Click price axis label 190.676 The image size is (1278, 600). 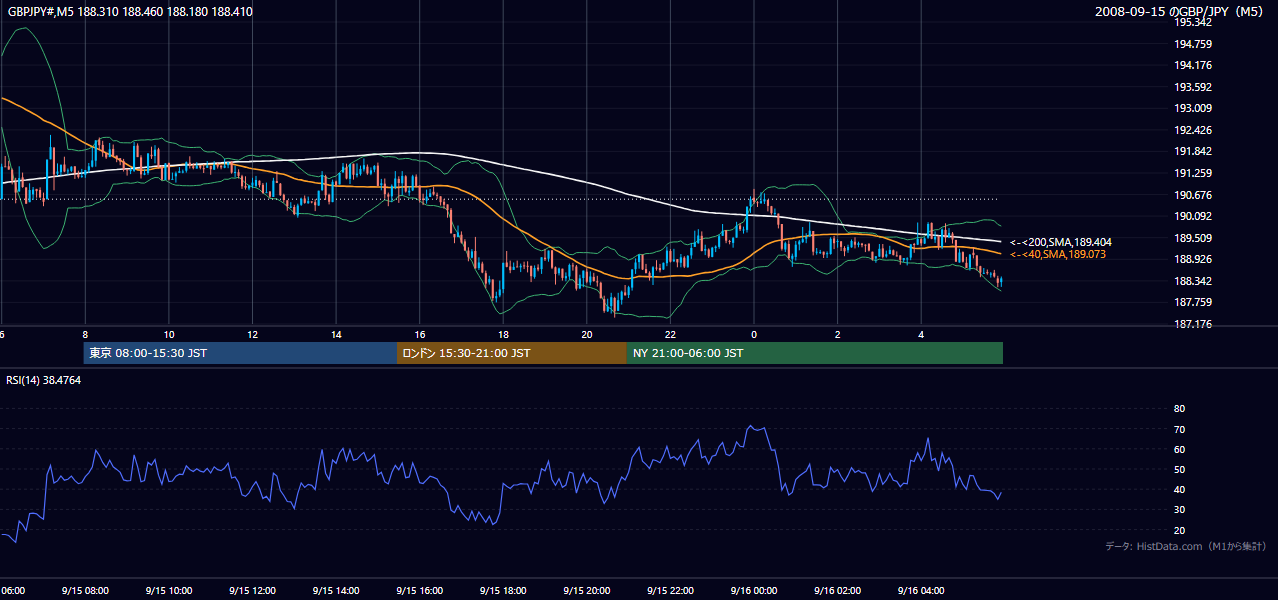1193,195
